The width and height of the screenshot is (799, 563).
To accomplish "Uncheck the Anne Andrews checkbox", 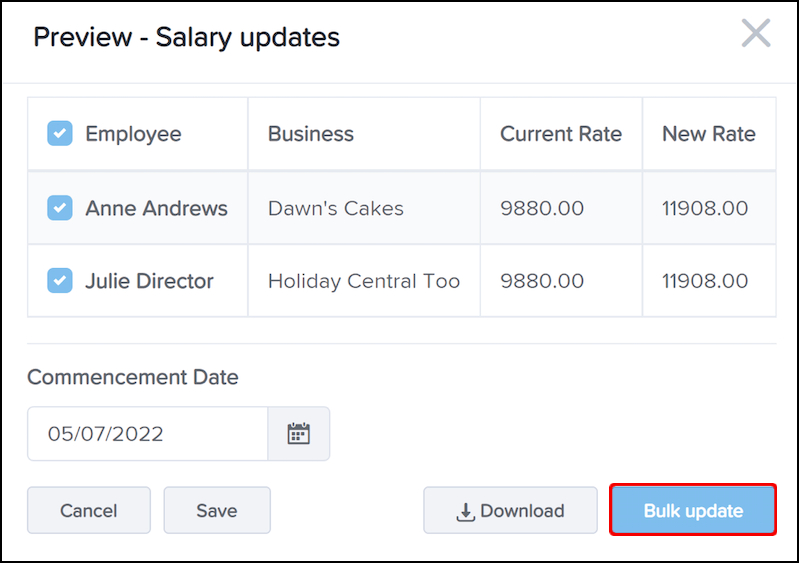I will tap(60, 208).
